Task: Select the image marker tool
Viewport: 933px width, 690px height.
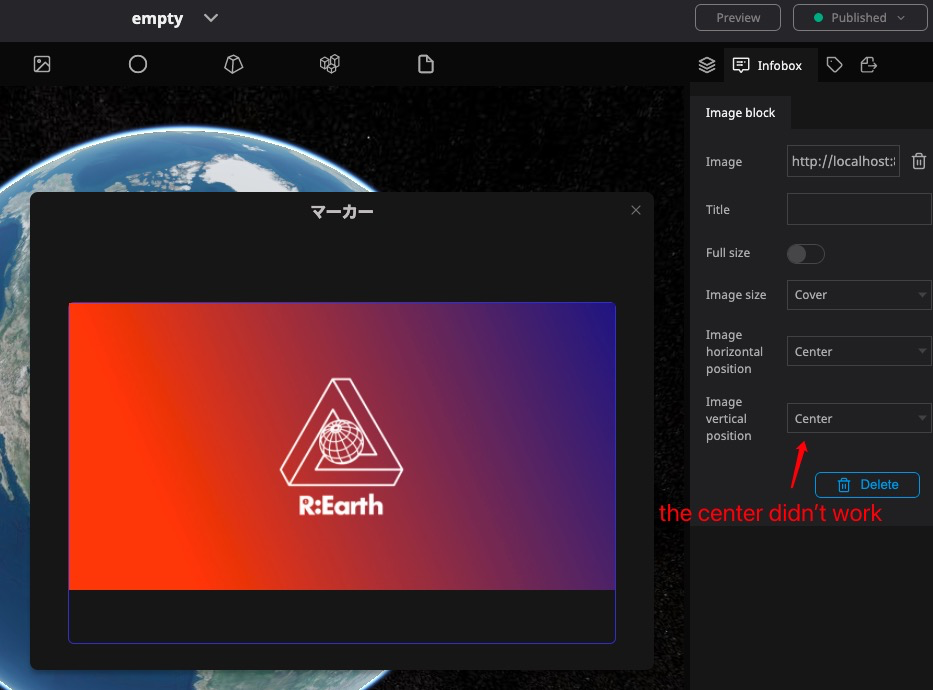Action: pyautogui.click(x=41, y=64)
